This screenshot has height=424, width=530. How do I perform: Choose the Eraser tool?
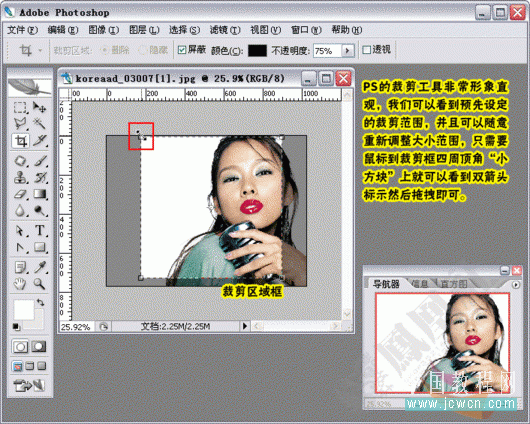coord(20,194)
